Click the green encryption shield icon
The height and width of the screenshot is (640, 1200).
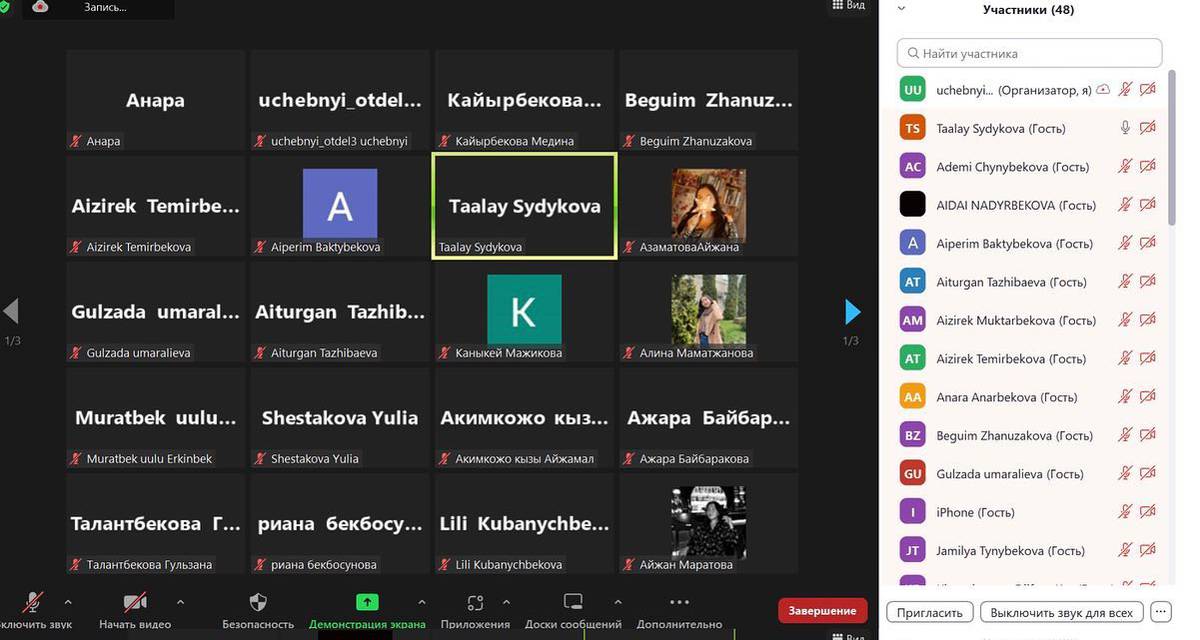pyautogui.click(x=6, y=6)
